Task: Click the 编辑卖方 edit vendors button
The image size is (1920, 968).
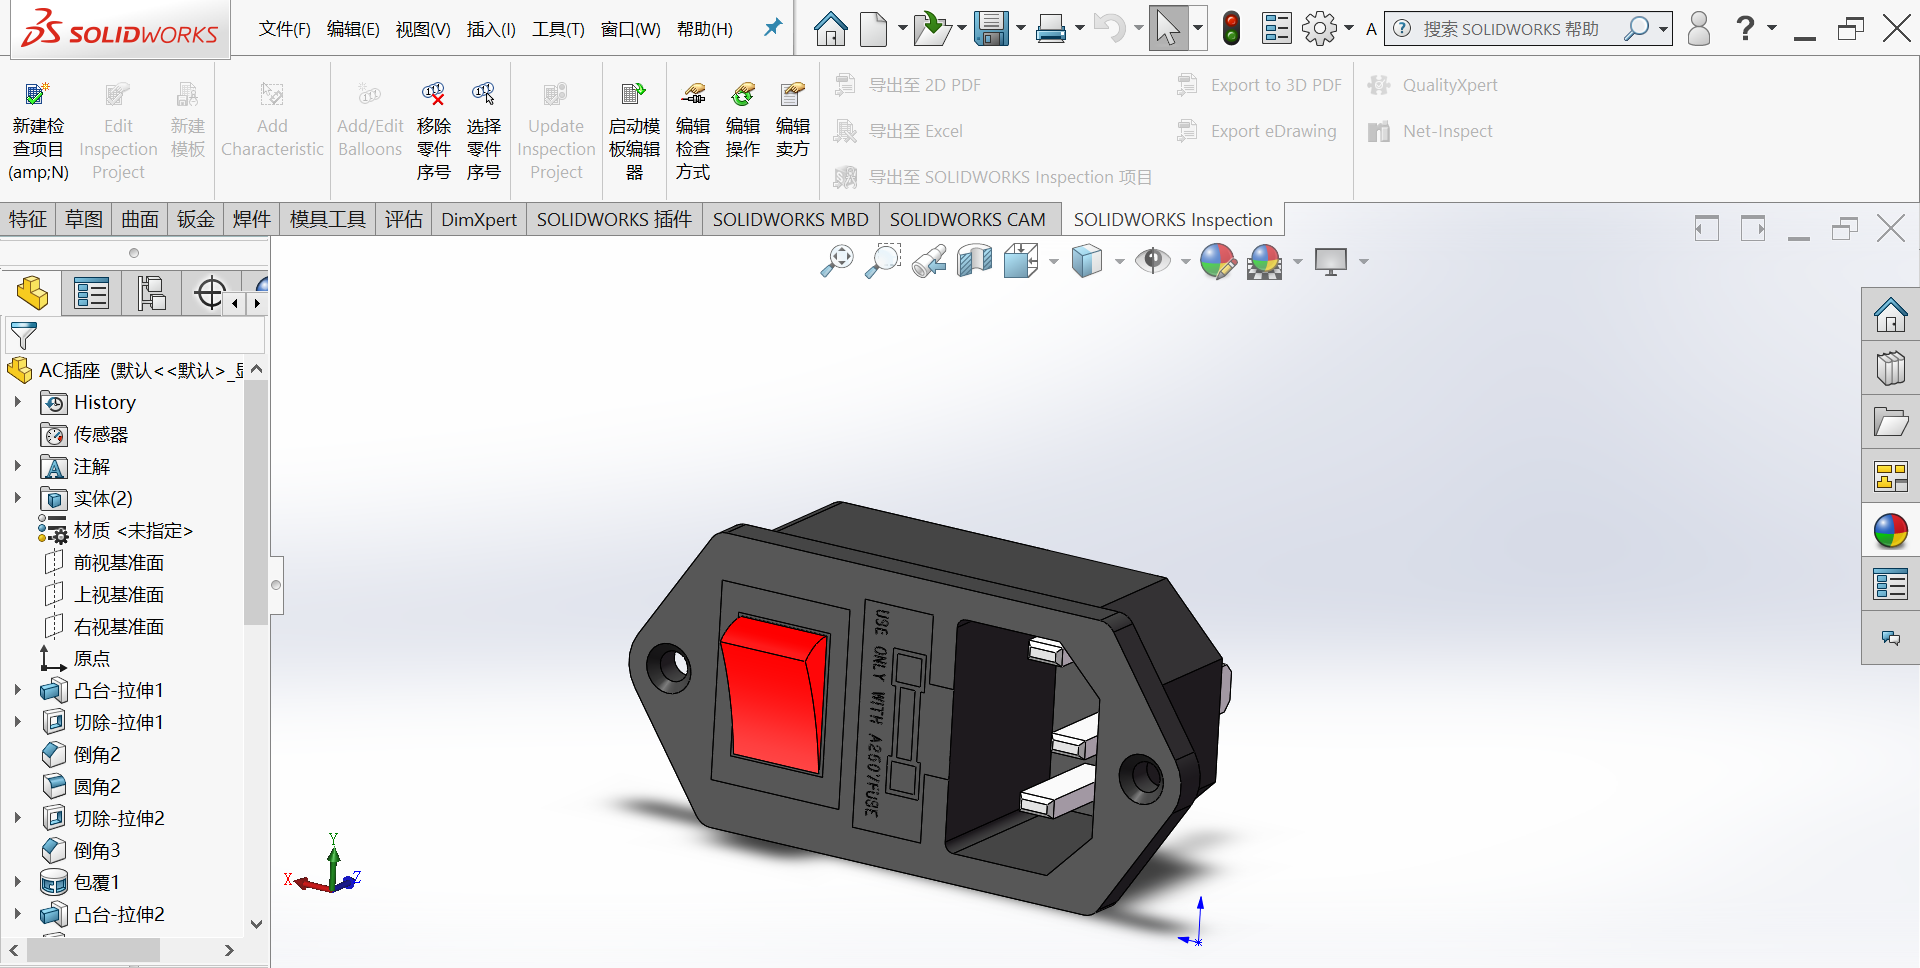Action: click(793, 122)
